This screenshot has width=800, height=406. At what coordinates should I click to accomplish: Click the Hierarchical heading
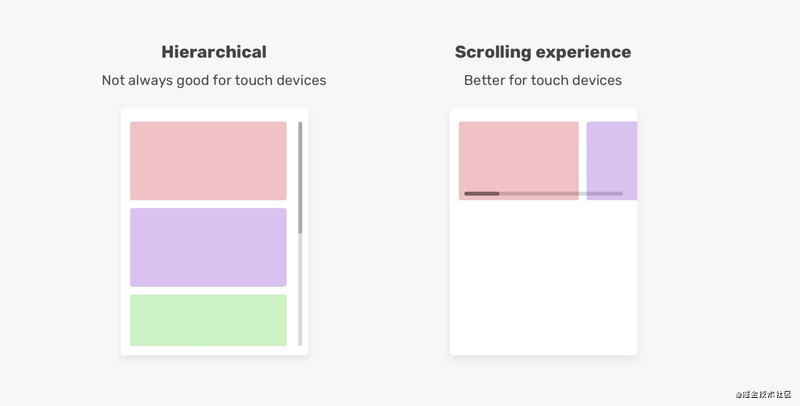coord(214,52)
